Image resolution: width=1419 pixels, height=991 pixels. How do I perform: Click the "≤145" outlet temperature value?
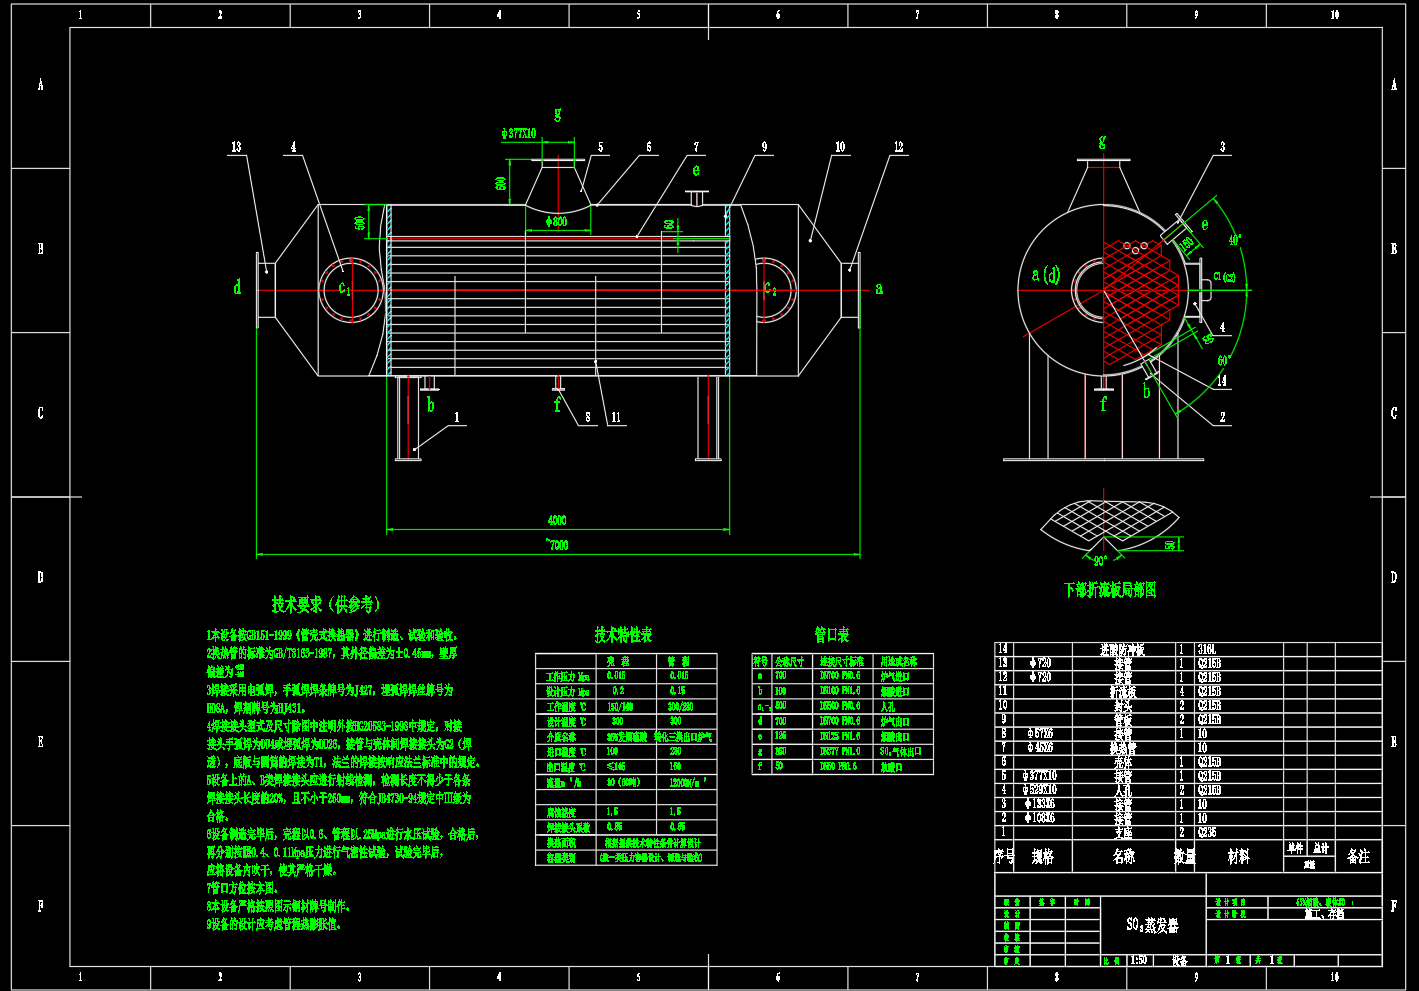coord(616,766)
